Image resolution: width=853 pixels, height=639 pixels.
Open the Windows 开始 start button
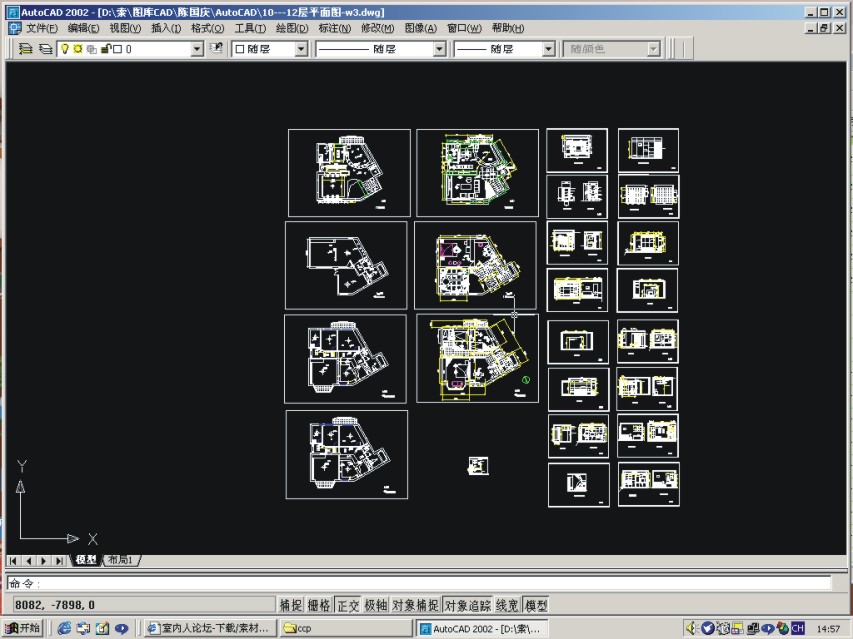(x=22, y=628)
